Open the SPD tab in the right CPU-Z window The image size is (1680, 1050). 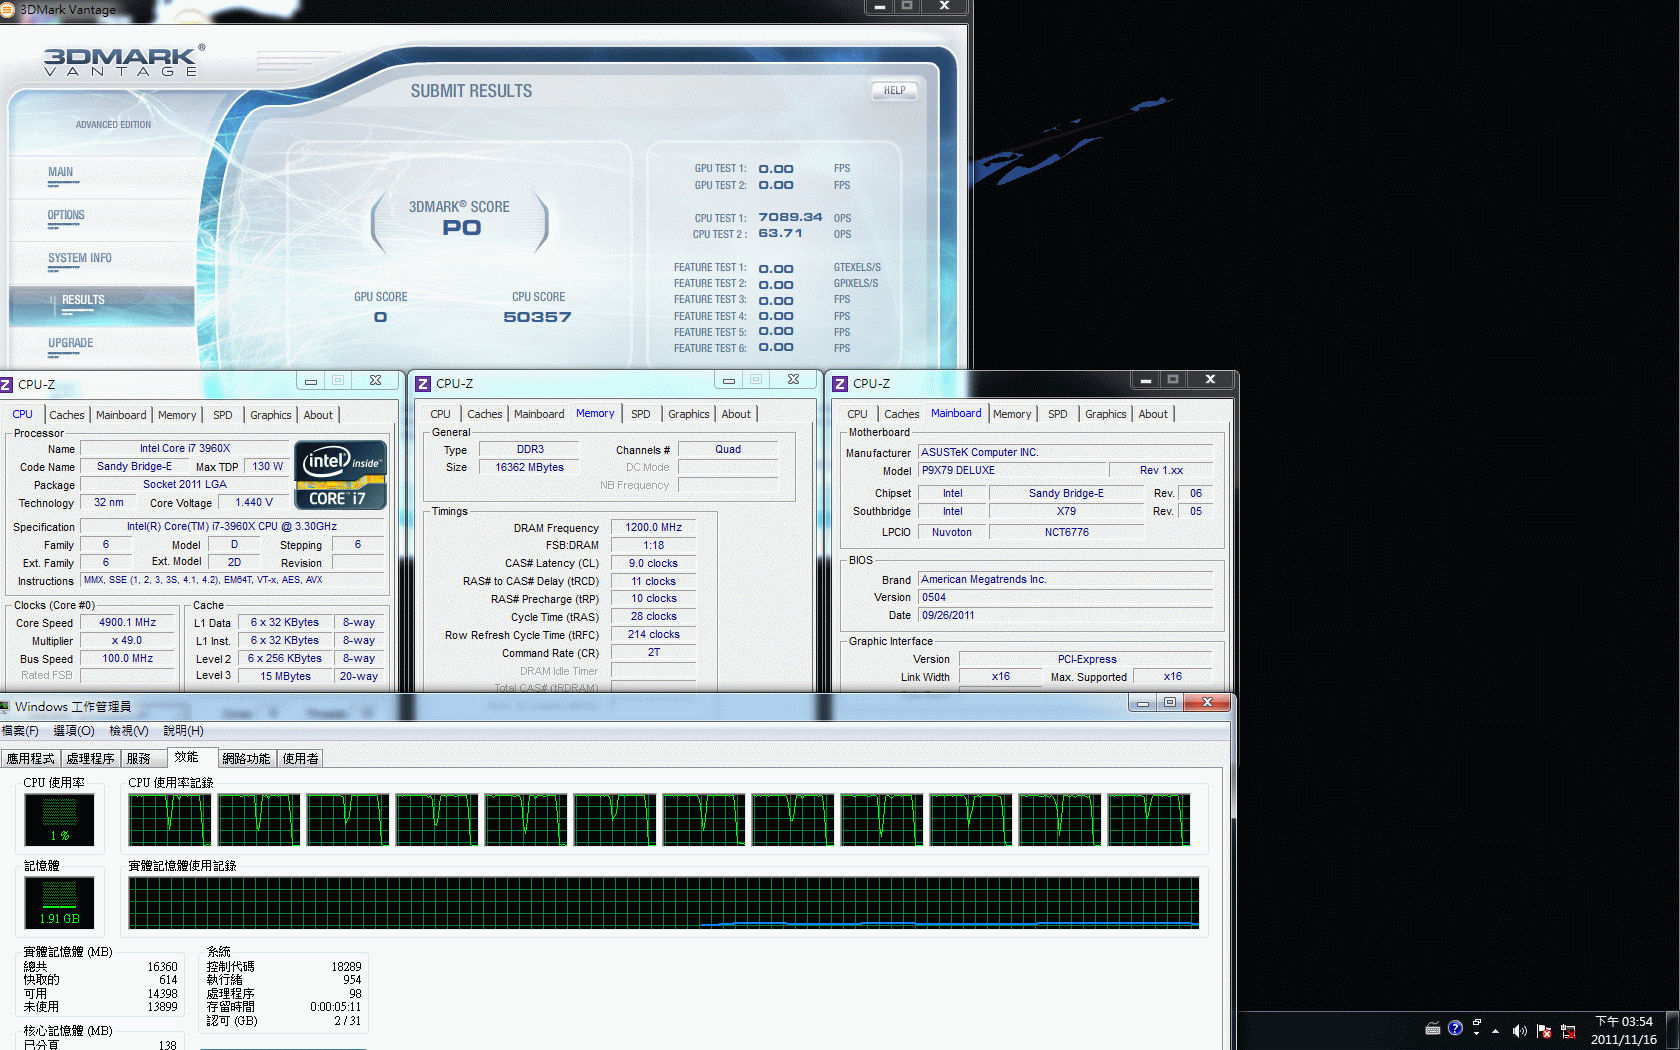(x=1058, y=414)
